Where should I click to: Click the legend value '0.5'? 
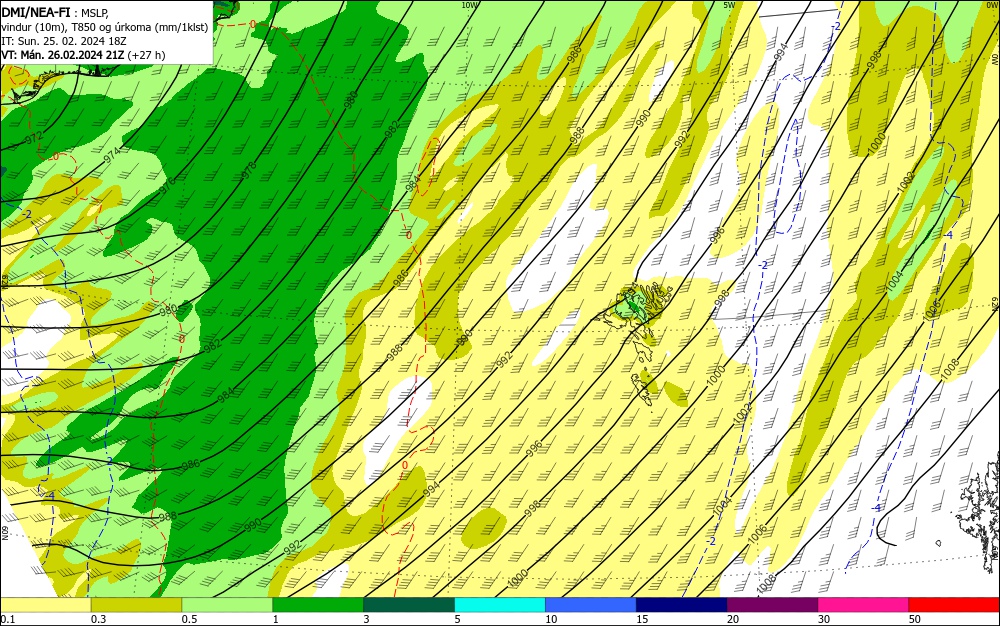pos(189,619)
